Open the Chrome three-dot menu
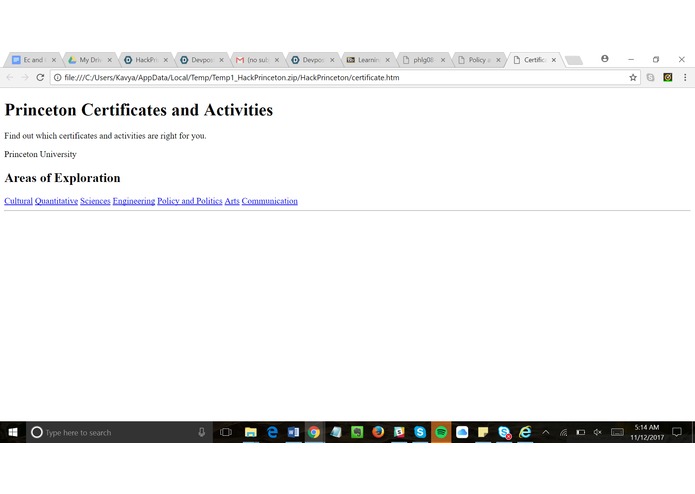This screenshot has width=695, height=494. point(685,78)
